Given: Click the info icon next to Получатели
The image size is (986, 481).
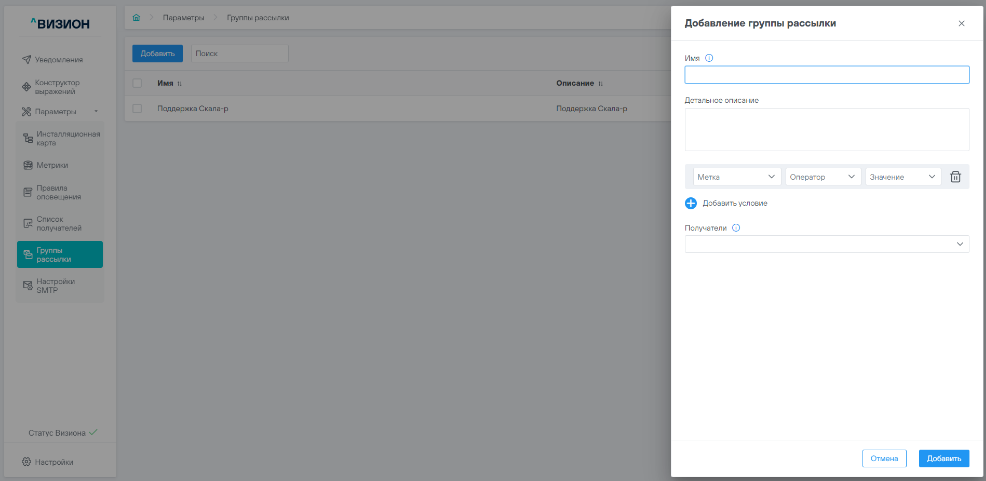Looking at the screenshot, I should [736, 228].
